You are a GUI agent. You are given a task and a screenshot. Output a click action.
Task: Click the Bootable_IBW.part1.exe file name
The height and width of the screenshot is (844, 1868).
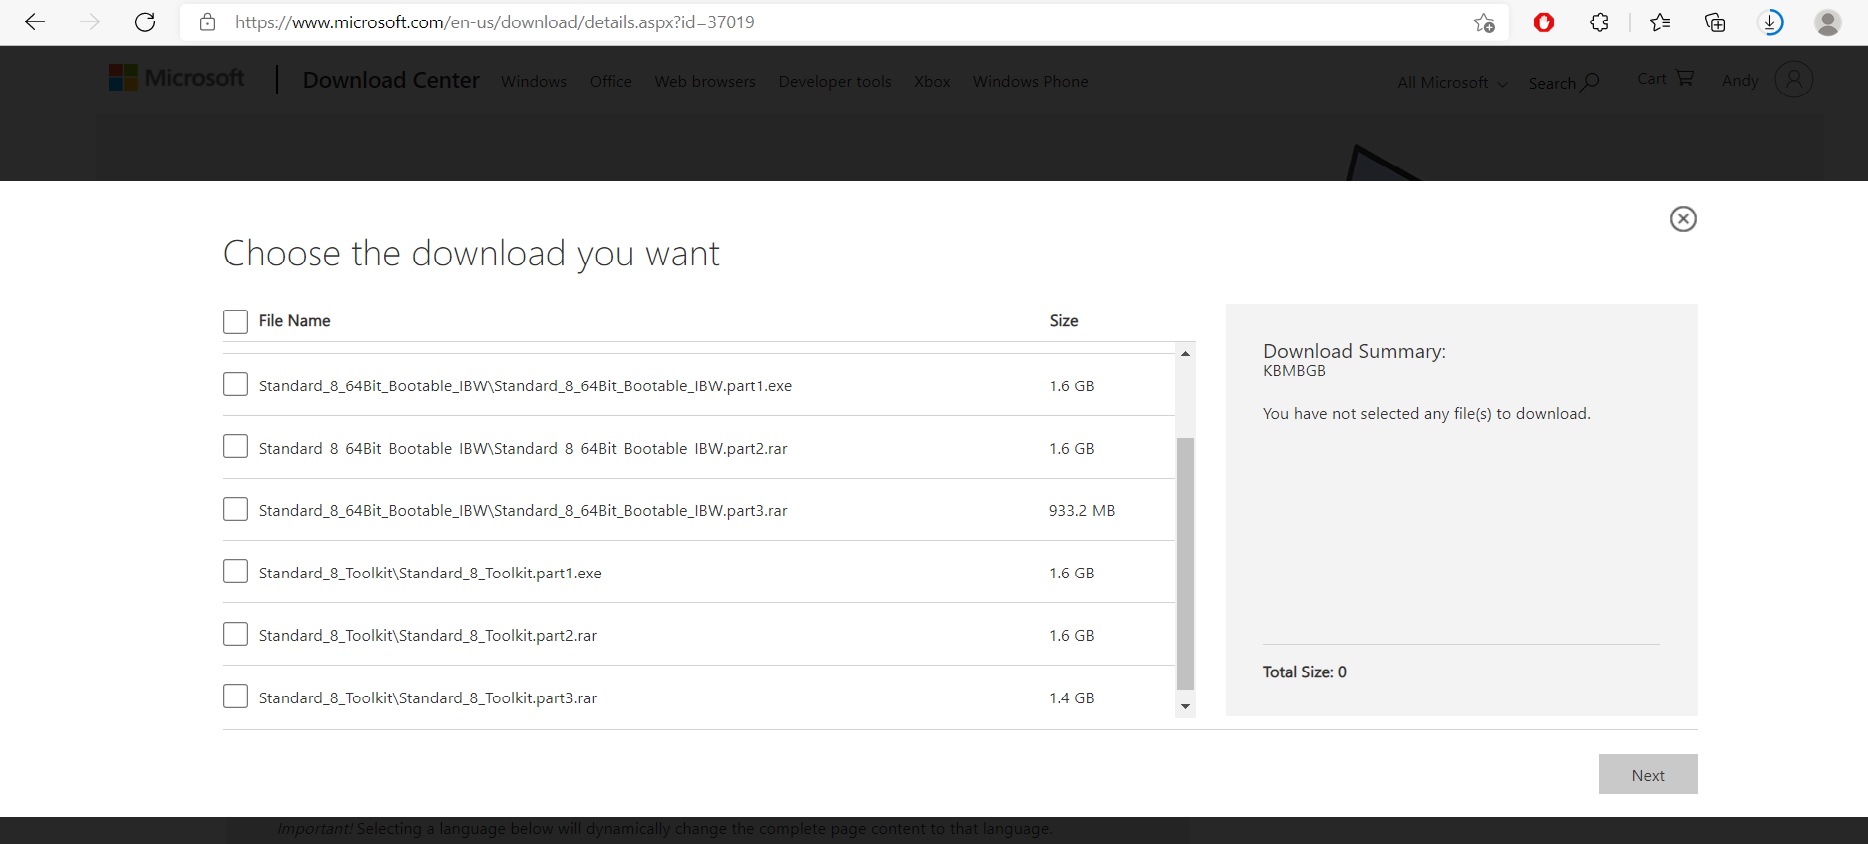(x=525, y=386)
